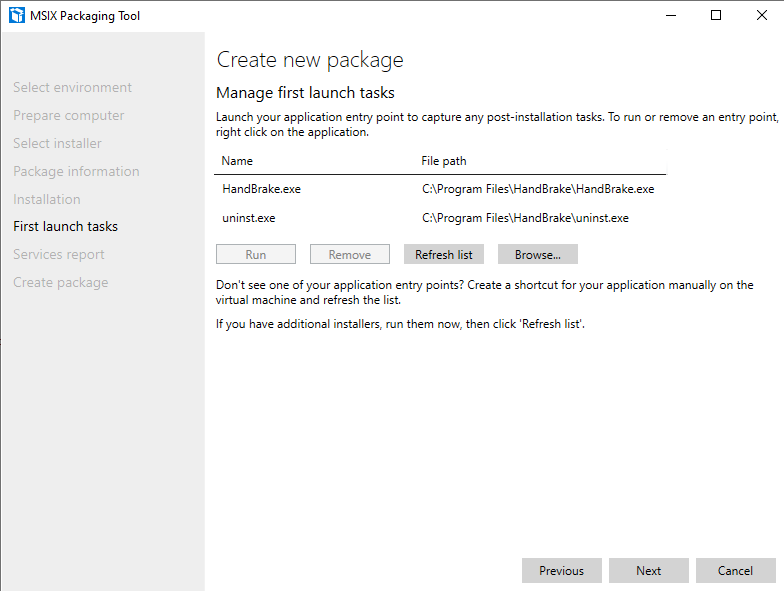The image size is (784, 591).
Task: Open the Browse... file dialog
Action: [x=537, y=255]
